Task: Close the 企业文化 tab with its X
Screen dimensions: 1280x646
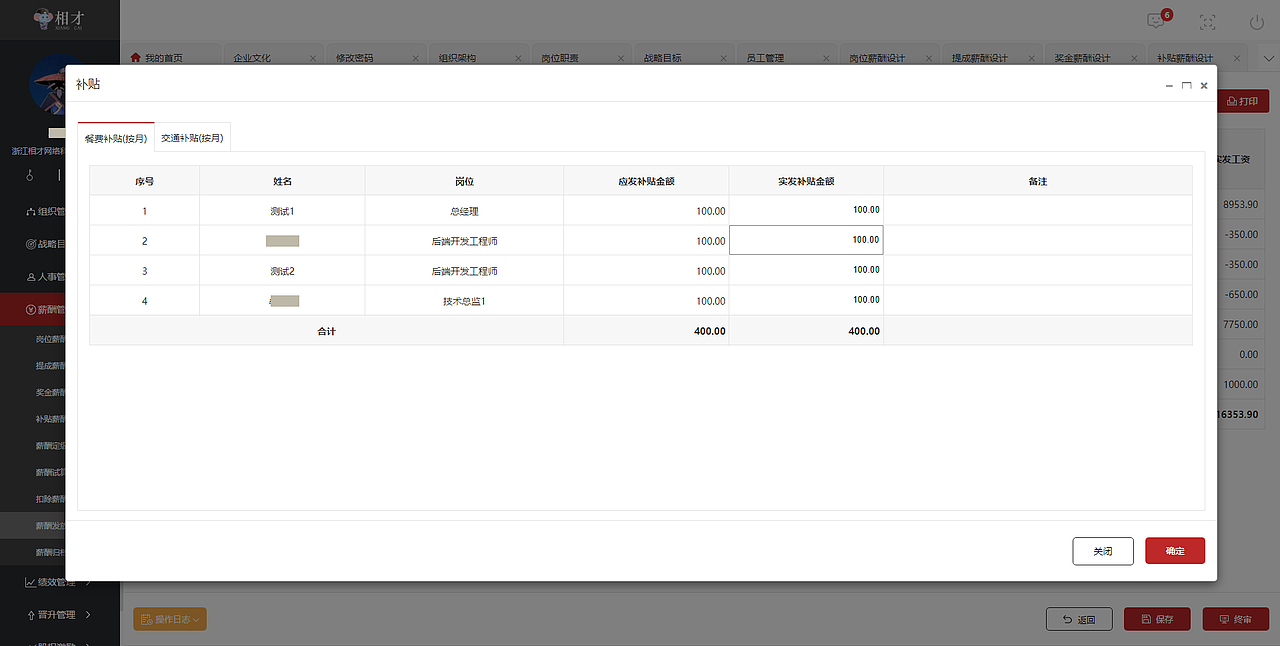Action: [x=313, y=58]
